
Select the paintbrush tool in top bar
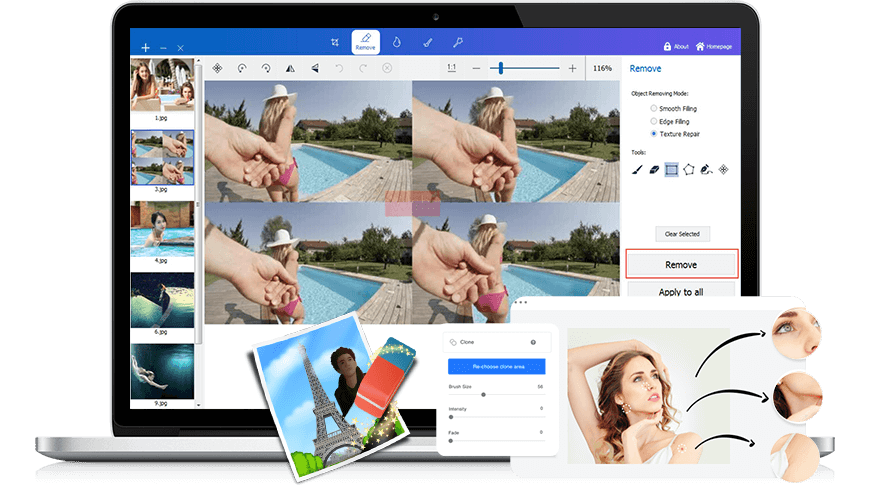coord(428,42)
